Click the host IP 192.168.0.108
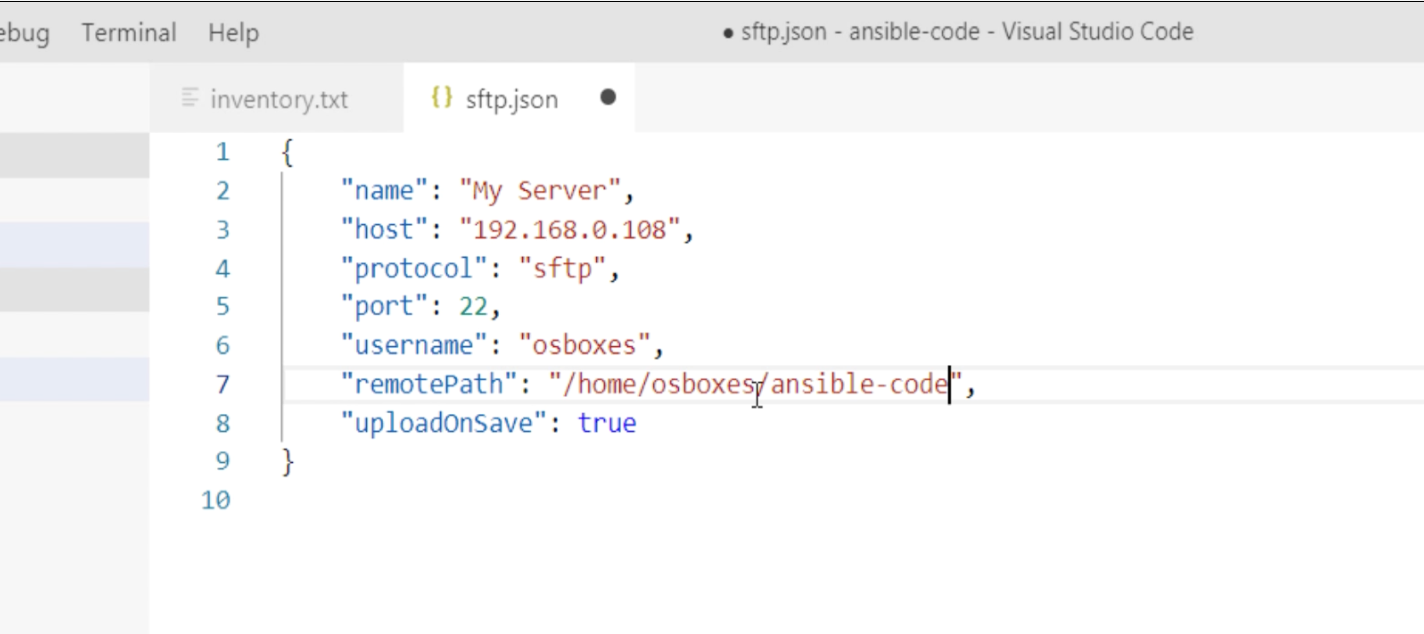The width and height of the screenshot is (1424, 634). click(x=569, y=230)
